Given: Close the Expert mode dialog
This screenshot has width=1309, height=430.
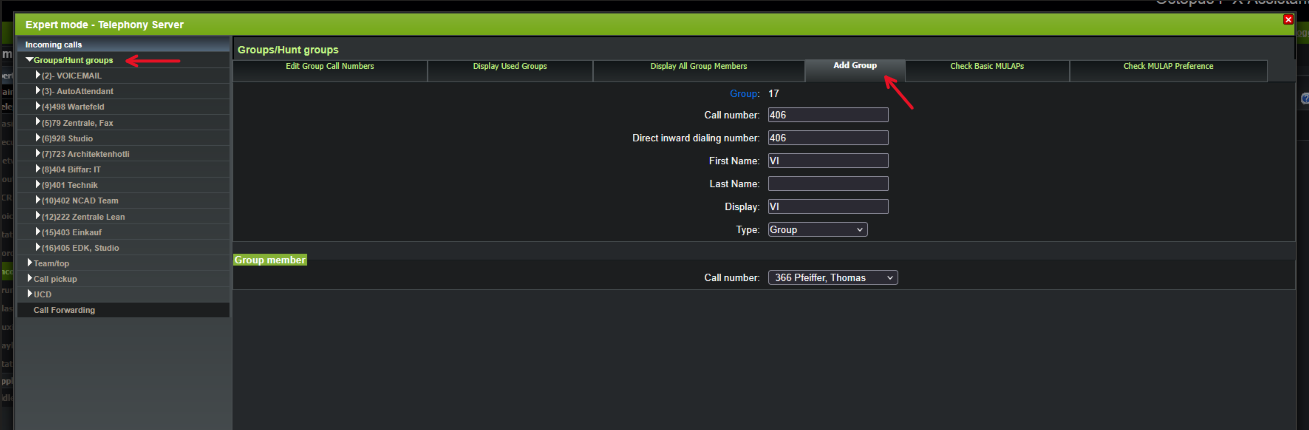Looking at the screenshot, I should [1288, 19].
